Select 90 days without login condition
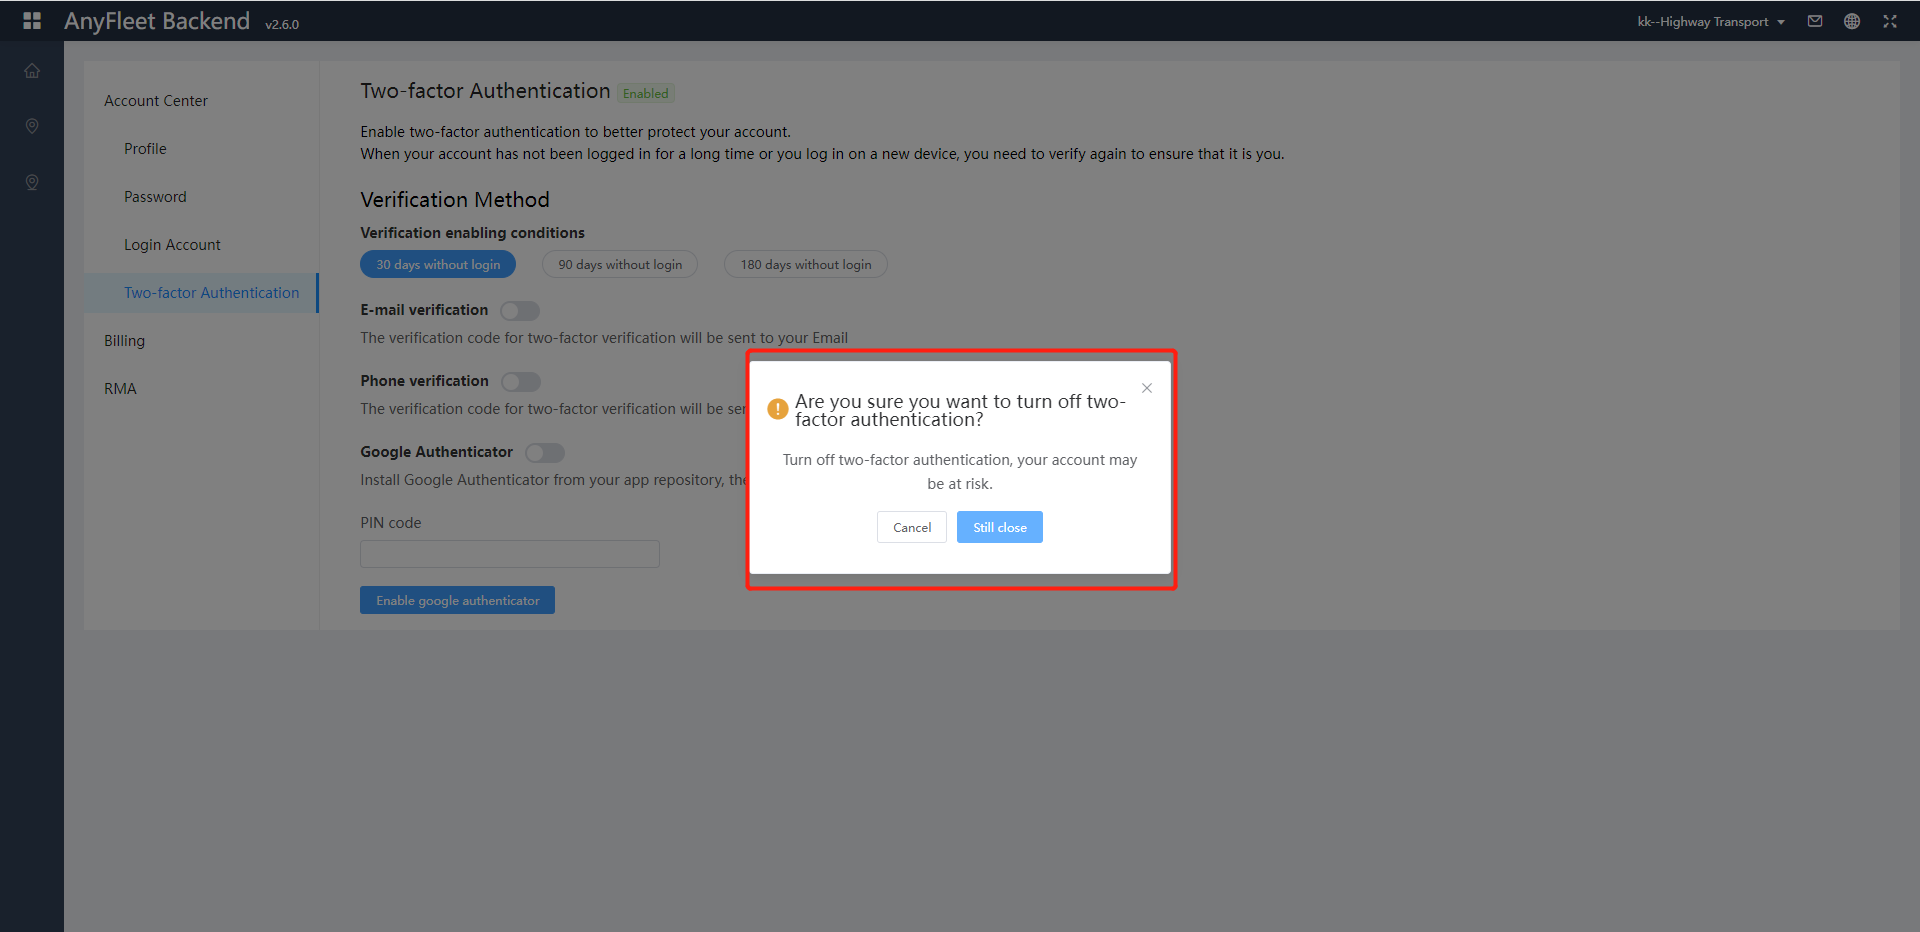1920x932 pixels. tap(620, 264)
